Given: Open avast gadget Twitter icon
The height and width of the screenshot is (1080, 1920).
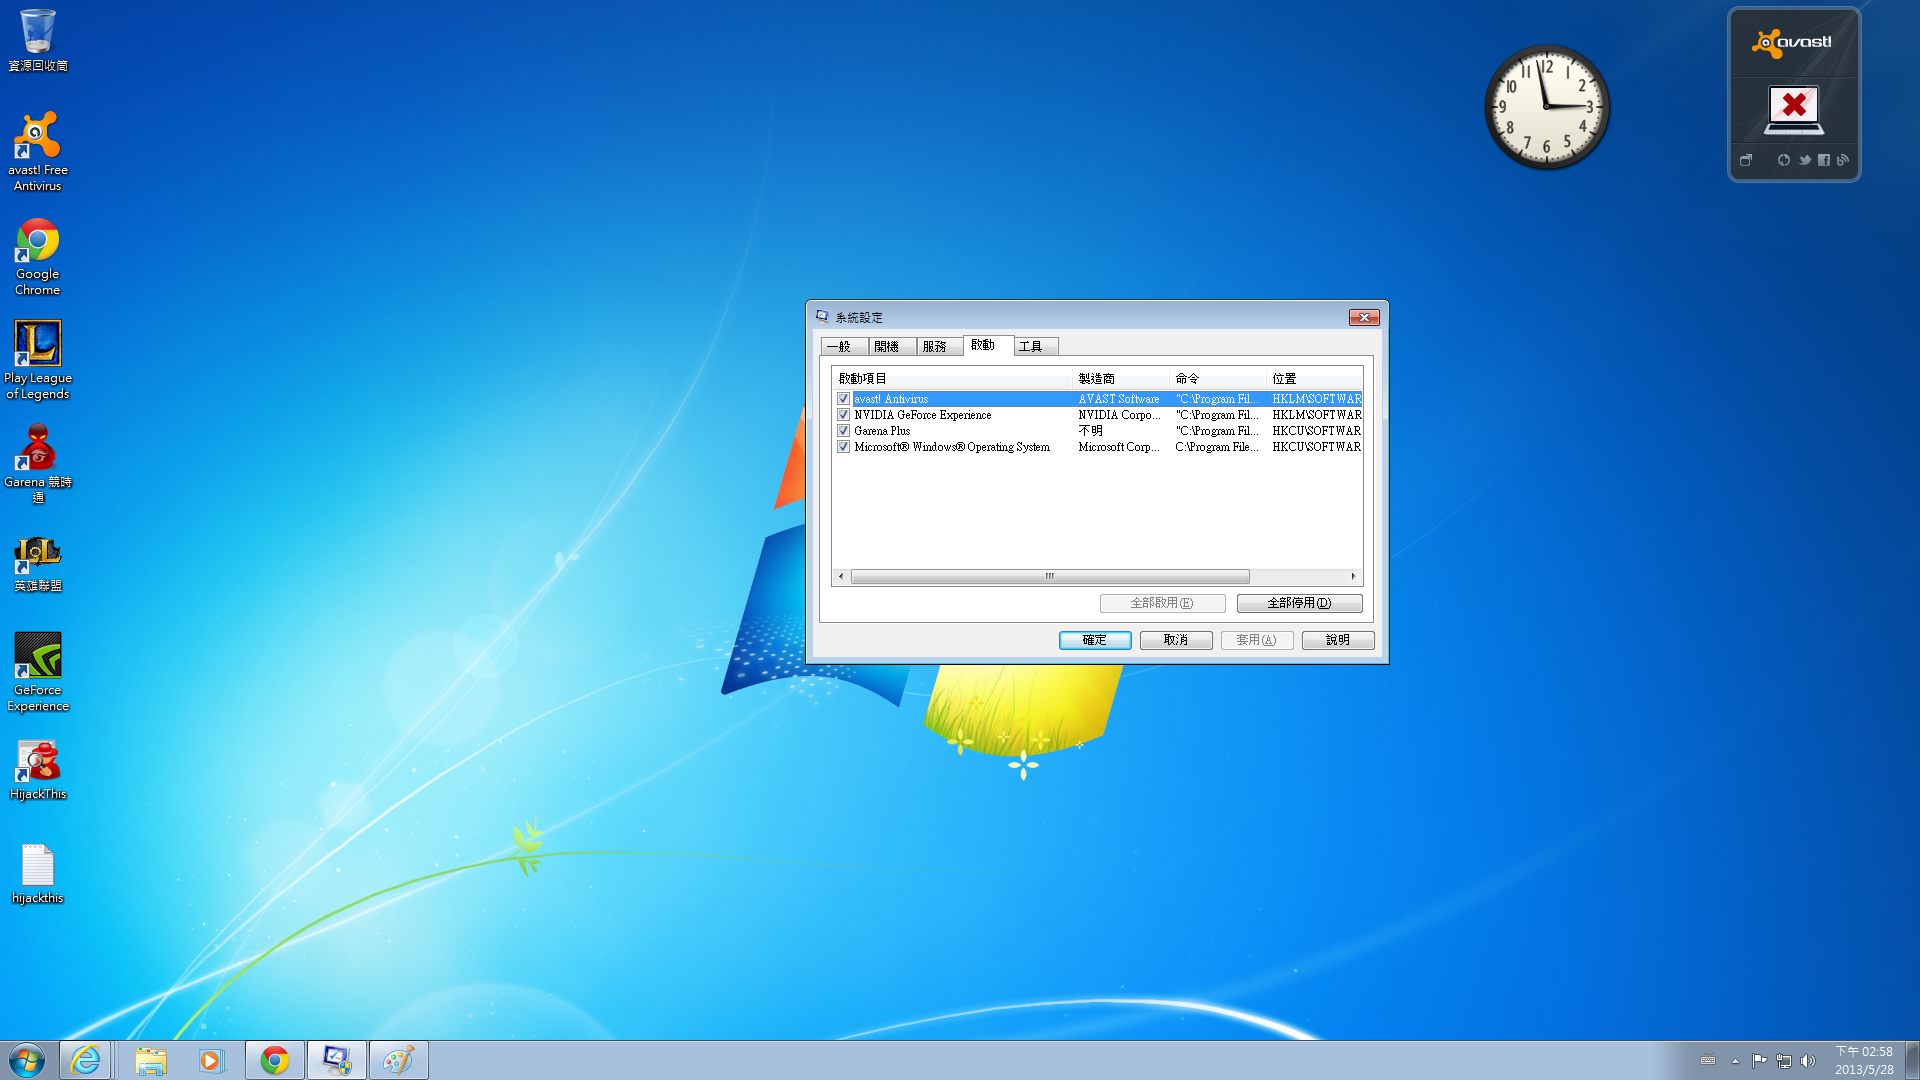Looking at the screenshot, I should [1804, 160].
